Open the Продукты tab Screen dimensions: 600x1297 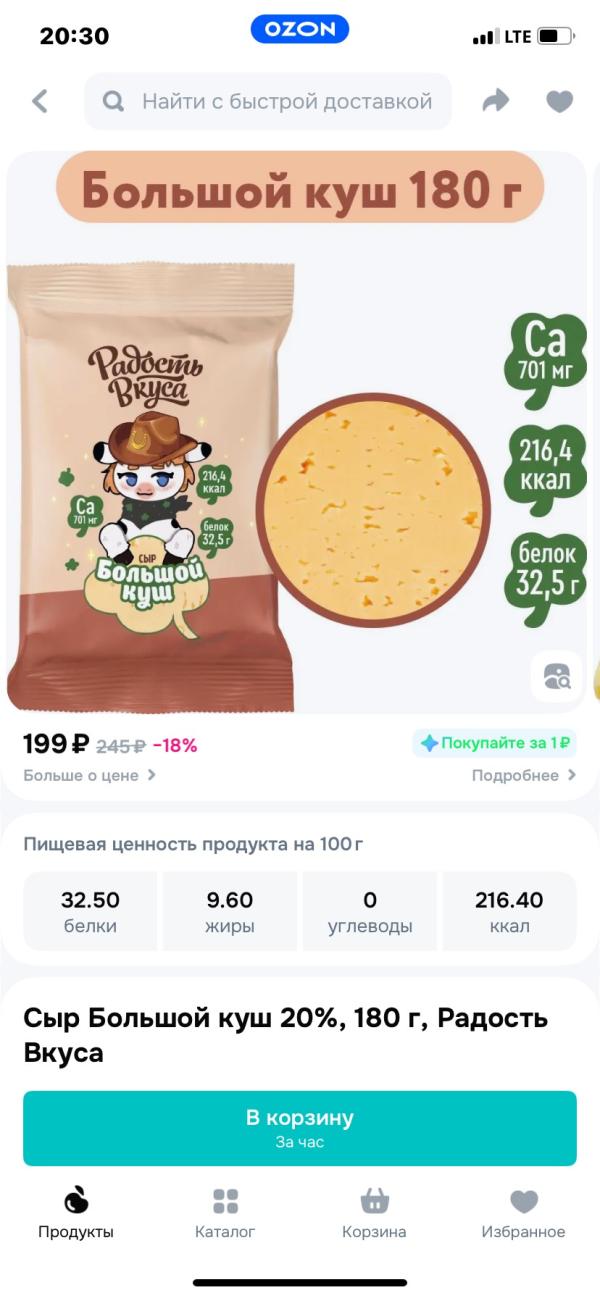click(x=76, y=1213)
